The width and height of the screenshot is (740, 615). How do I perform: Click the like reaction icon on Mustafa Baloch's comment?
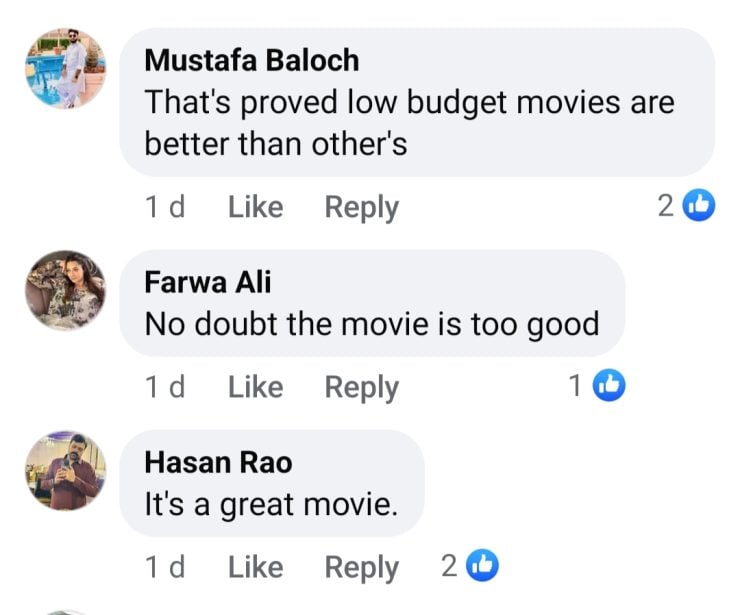[699, 206]
